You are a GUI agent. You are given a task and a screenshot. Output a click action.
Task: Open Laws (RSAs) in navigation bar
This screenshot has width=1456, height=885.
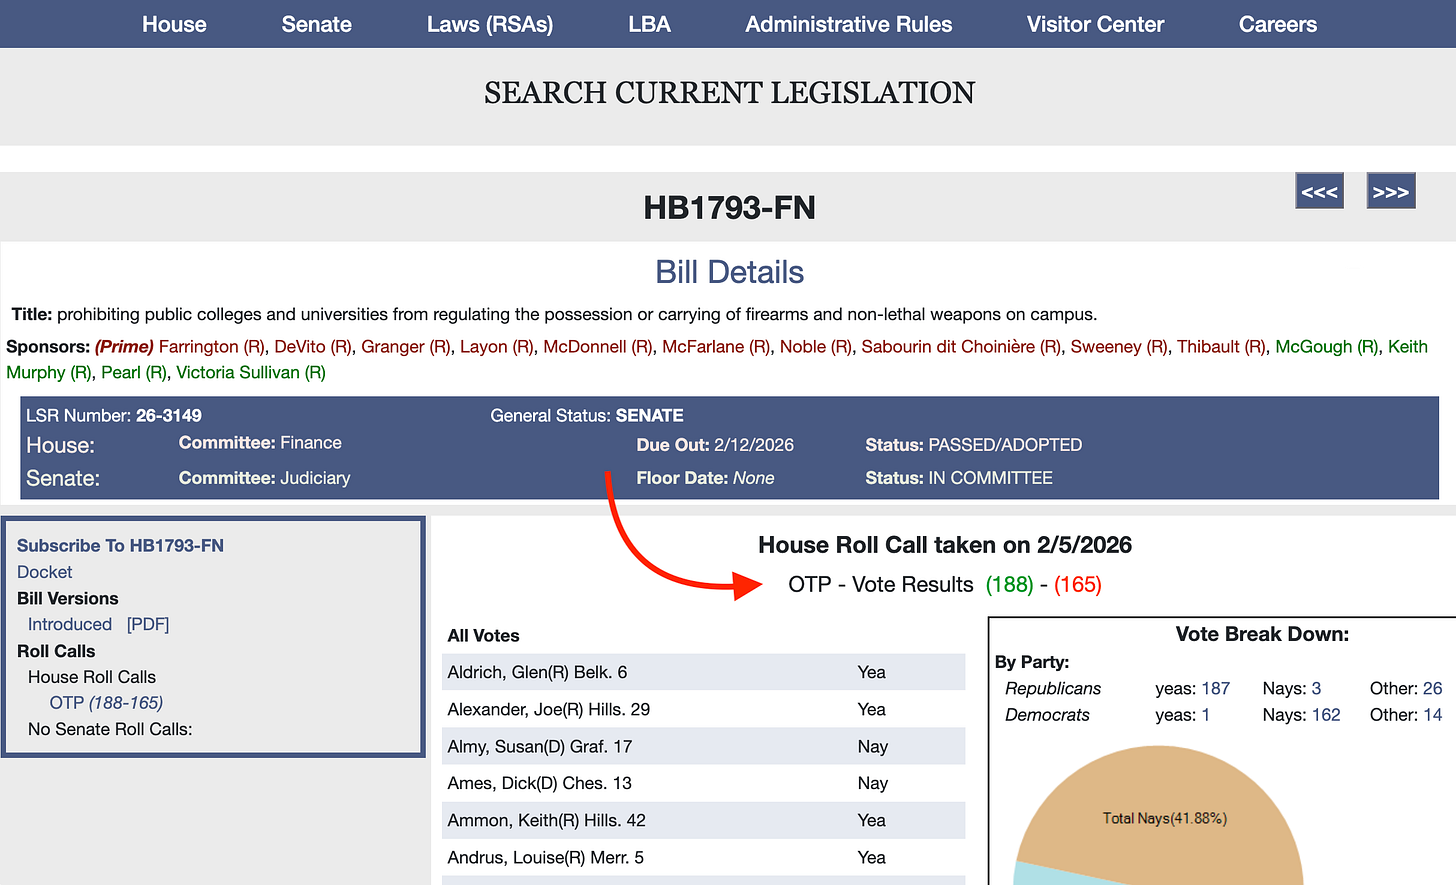tap(490, 24)
